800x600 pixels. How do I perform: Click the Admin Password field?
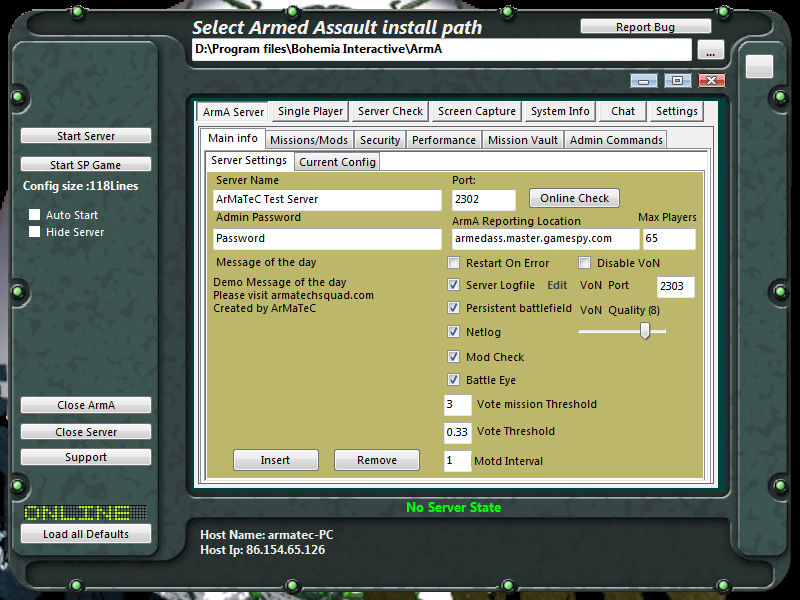(327, 239)
